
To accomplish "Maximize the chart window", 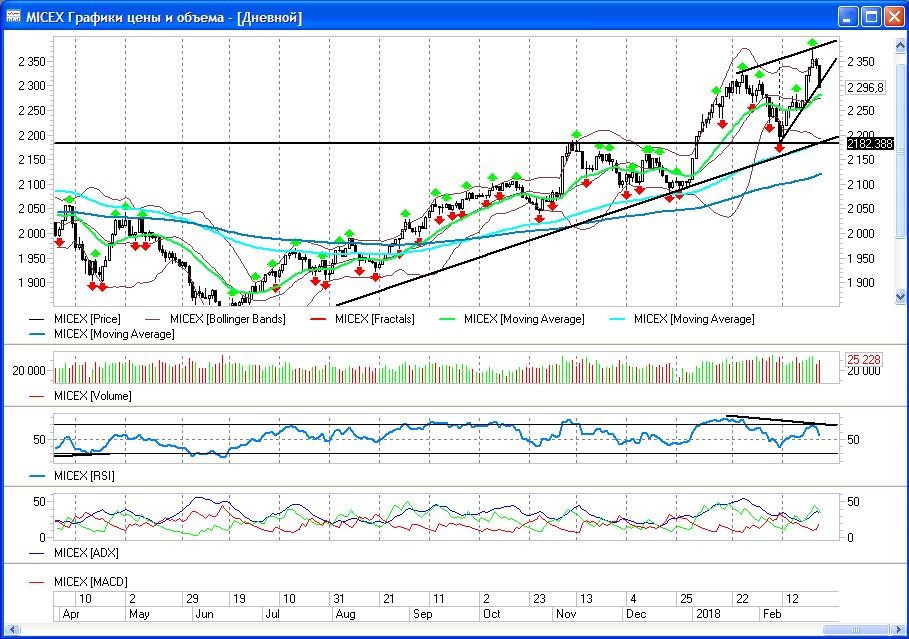I will tap(870, 17).
